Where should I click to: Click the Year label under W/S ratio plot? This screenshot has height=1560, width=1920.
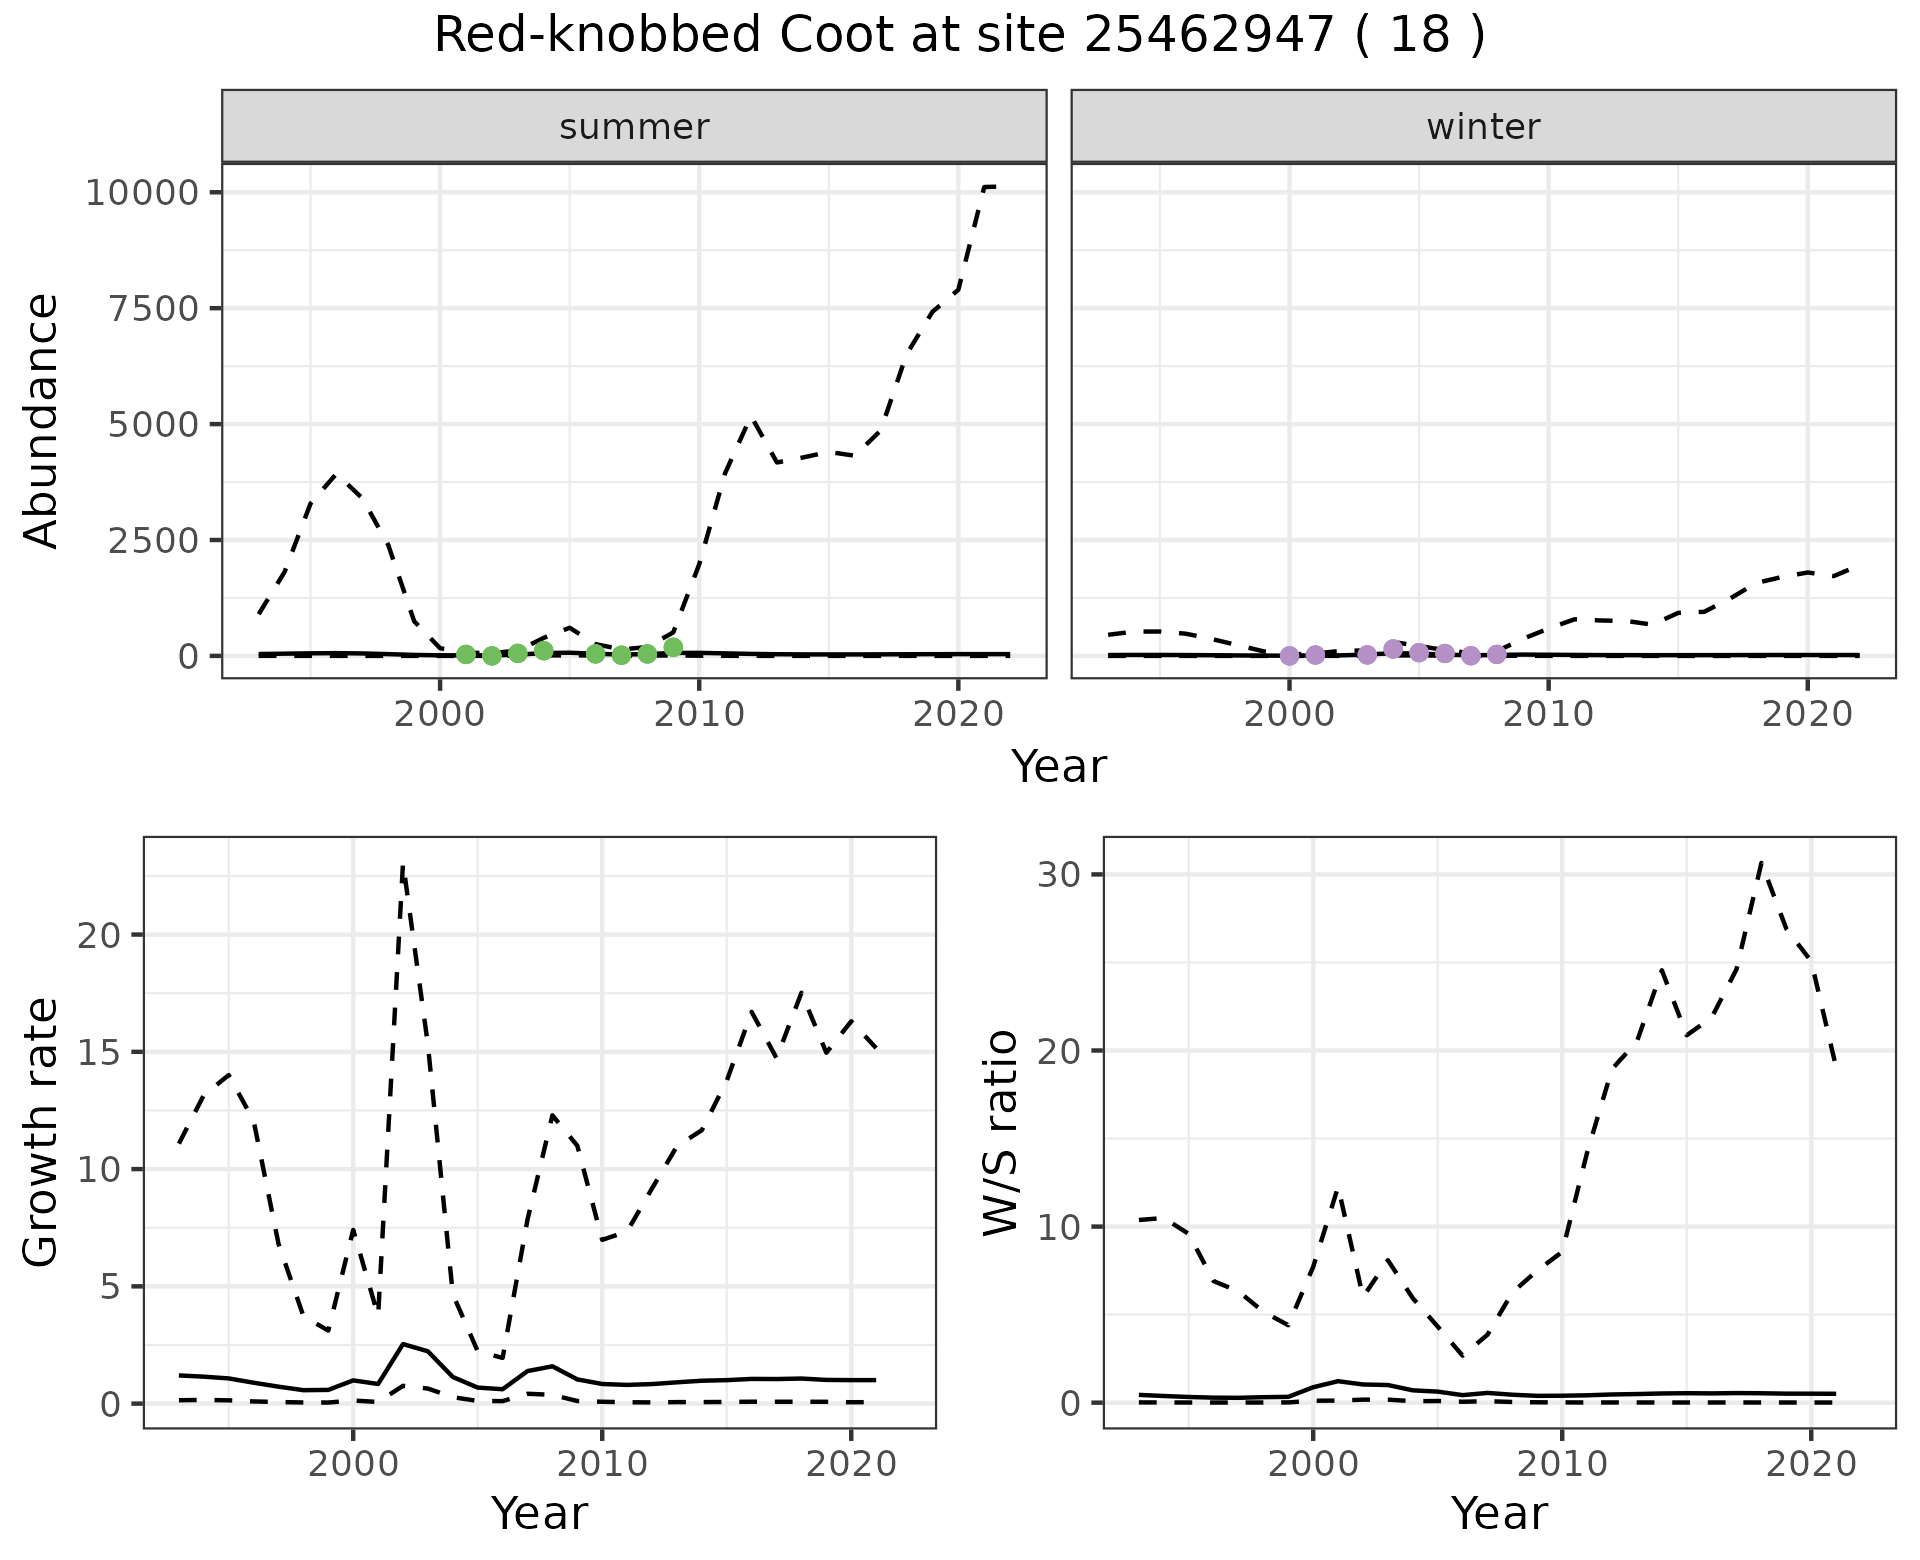1499,1513
